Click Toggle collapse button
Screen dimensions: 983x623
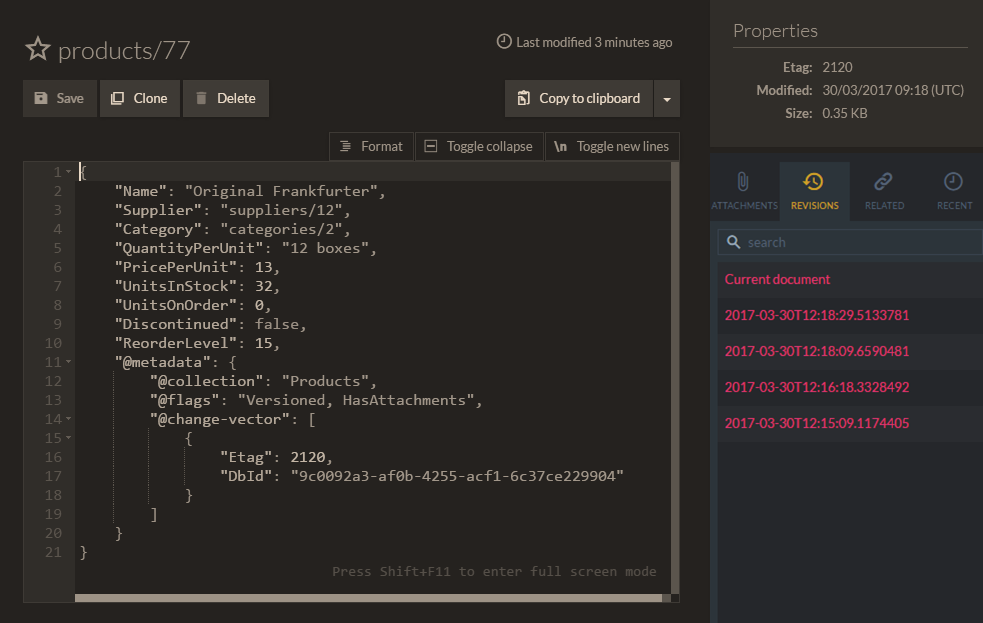(x=479, y=147)
